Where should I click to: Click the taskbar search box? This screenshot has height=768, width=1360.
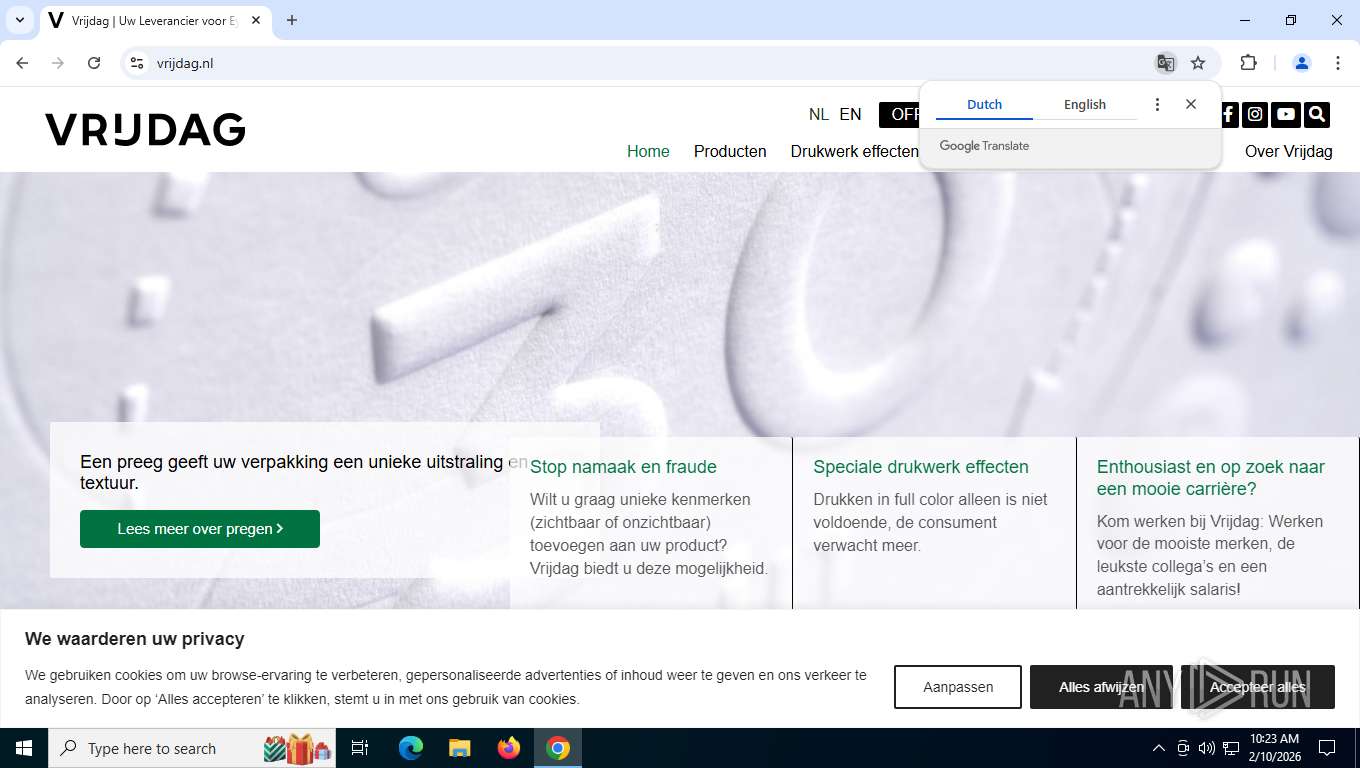click(x=192, y=748)
